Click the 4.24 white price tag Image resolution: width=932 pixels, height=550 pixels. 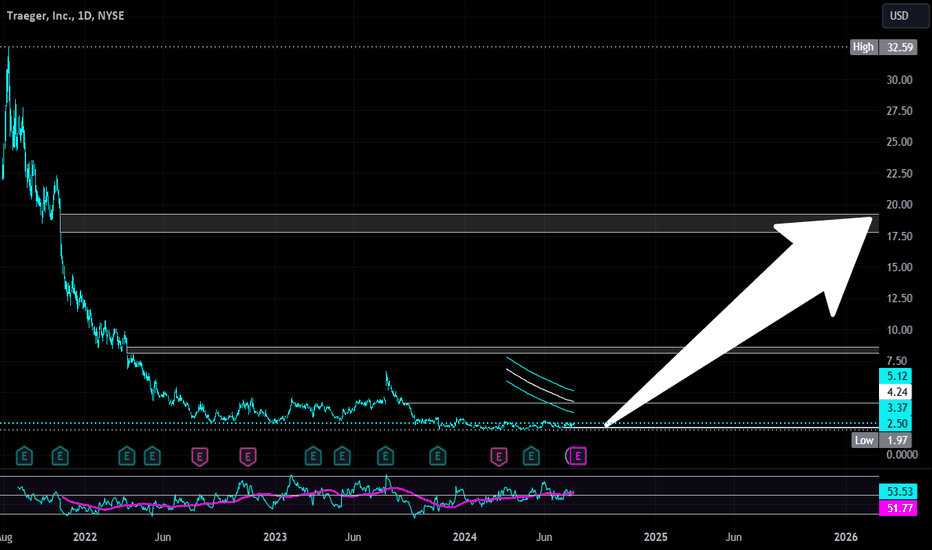895,392
